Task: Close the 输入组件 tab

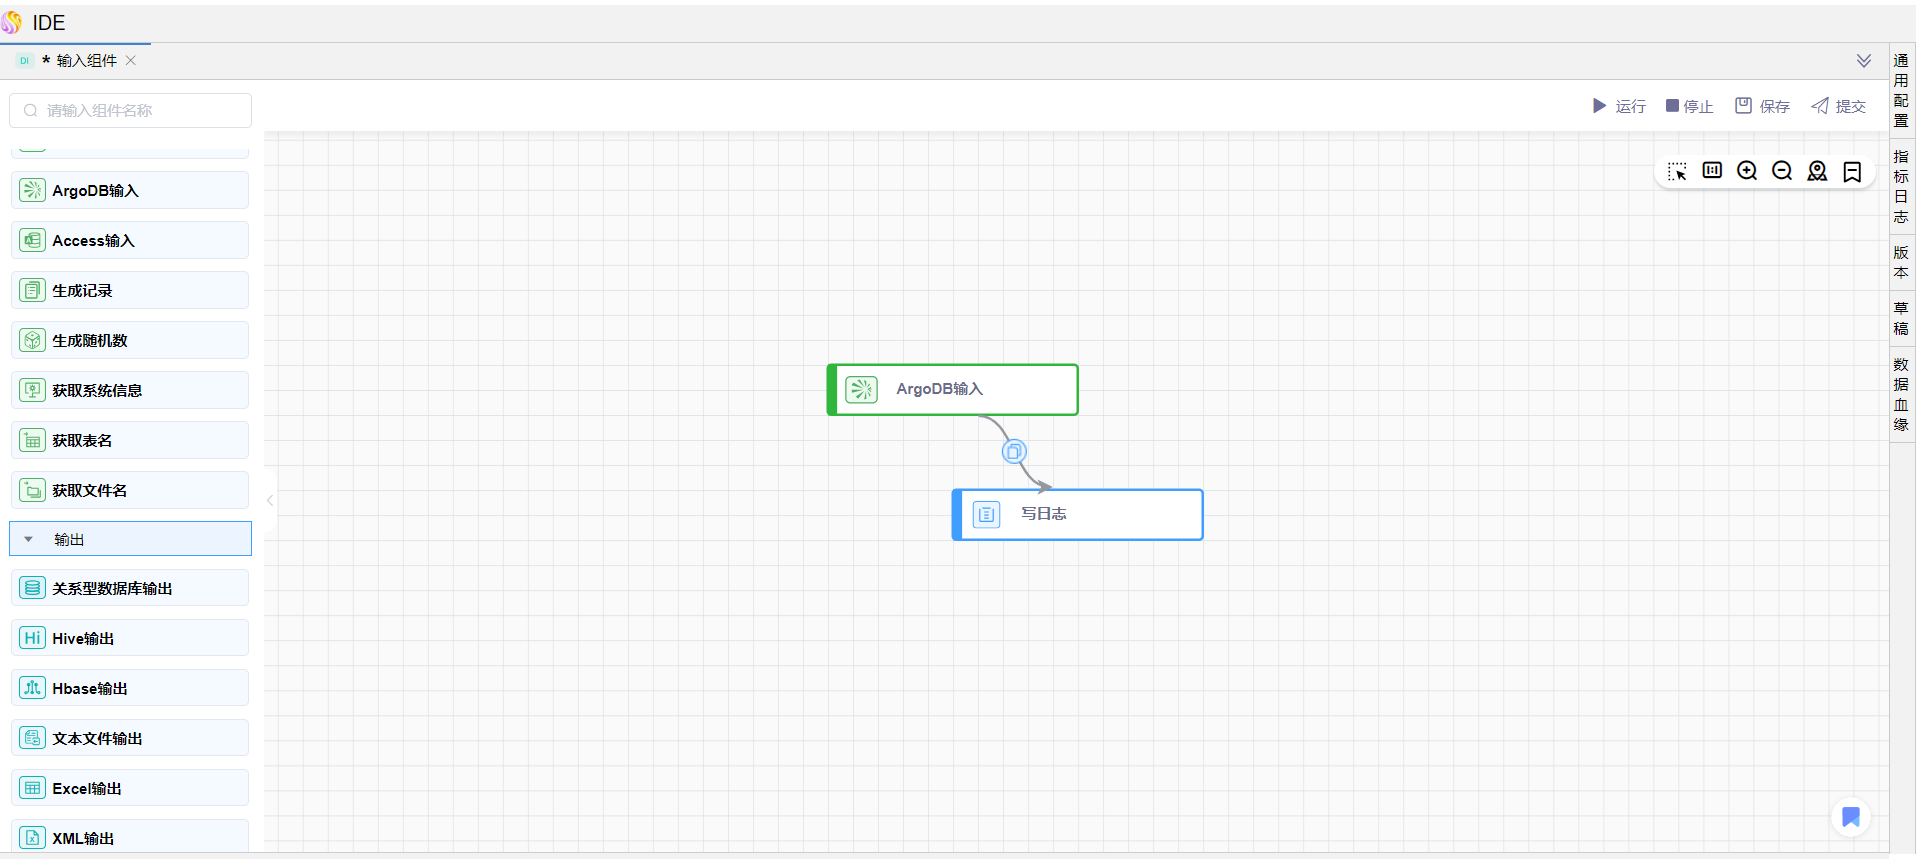Action: pos(131,61)
